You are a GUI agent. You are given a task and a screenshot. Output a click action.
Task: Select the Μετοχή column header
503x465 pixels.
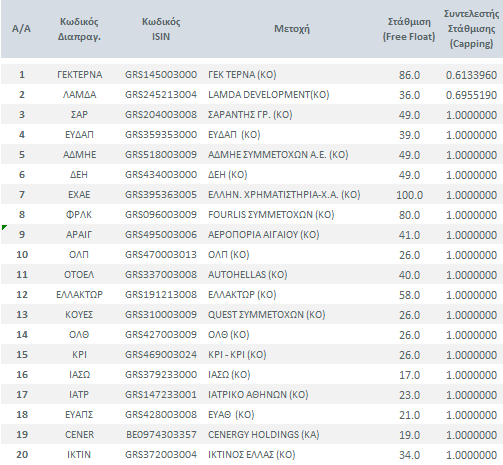292,29
